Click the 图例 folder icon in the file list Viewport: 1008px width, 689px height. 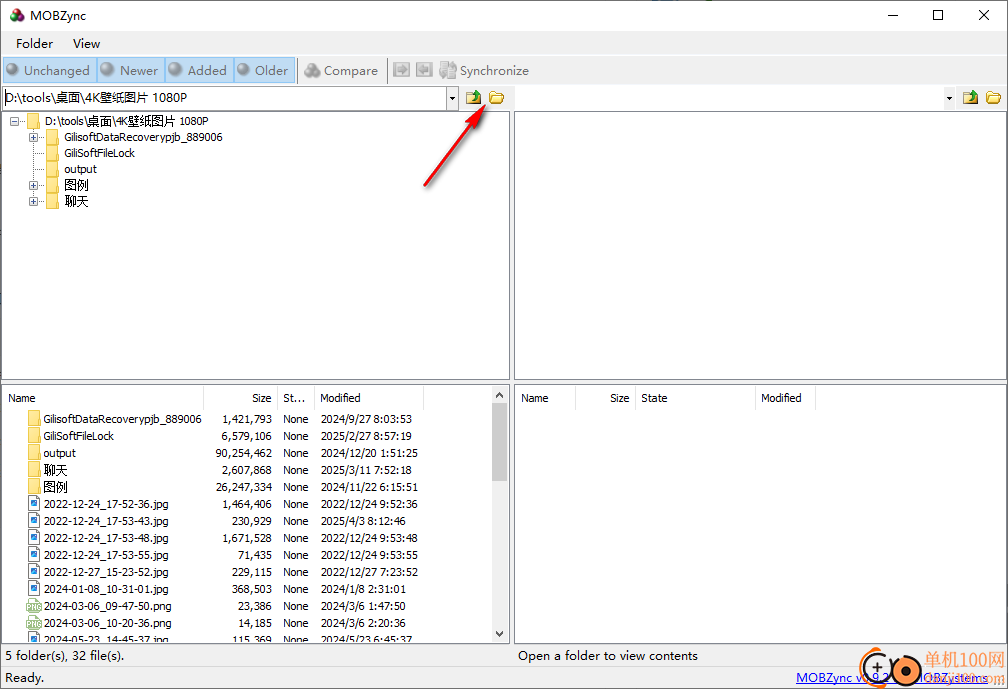coord(34,487)
